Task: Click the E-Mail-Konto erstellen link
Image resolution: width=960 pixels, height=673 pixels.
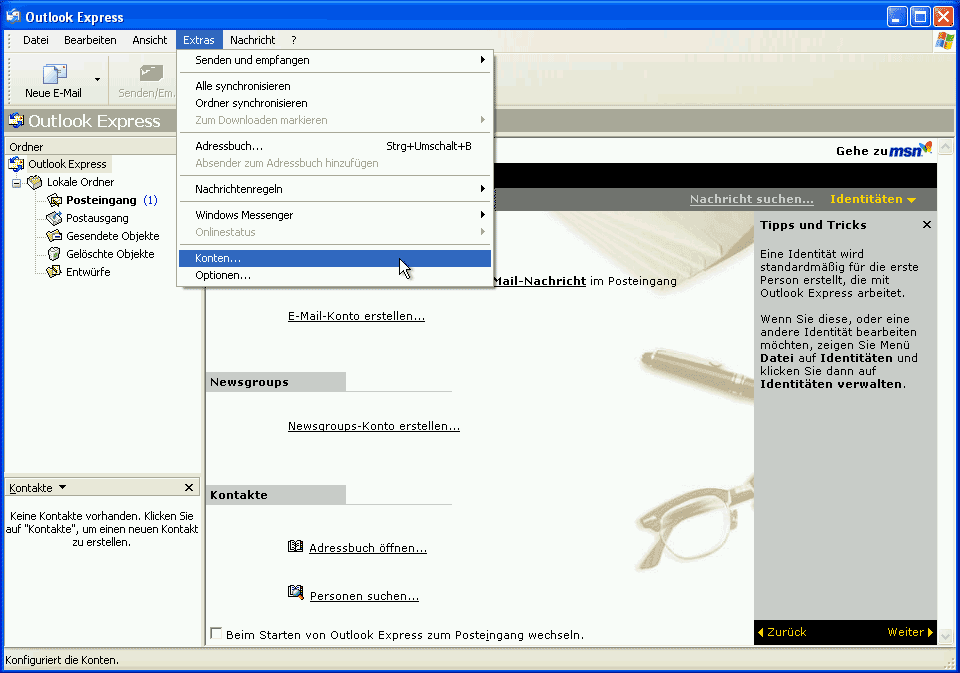Action: point(355,316)
